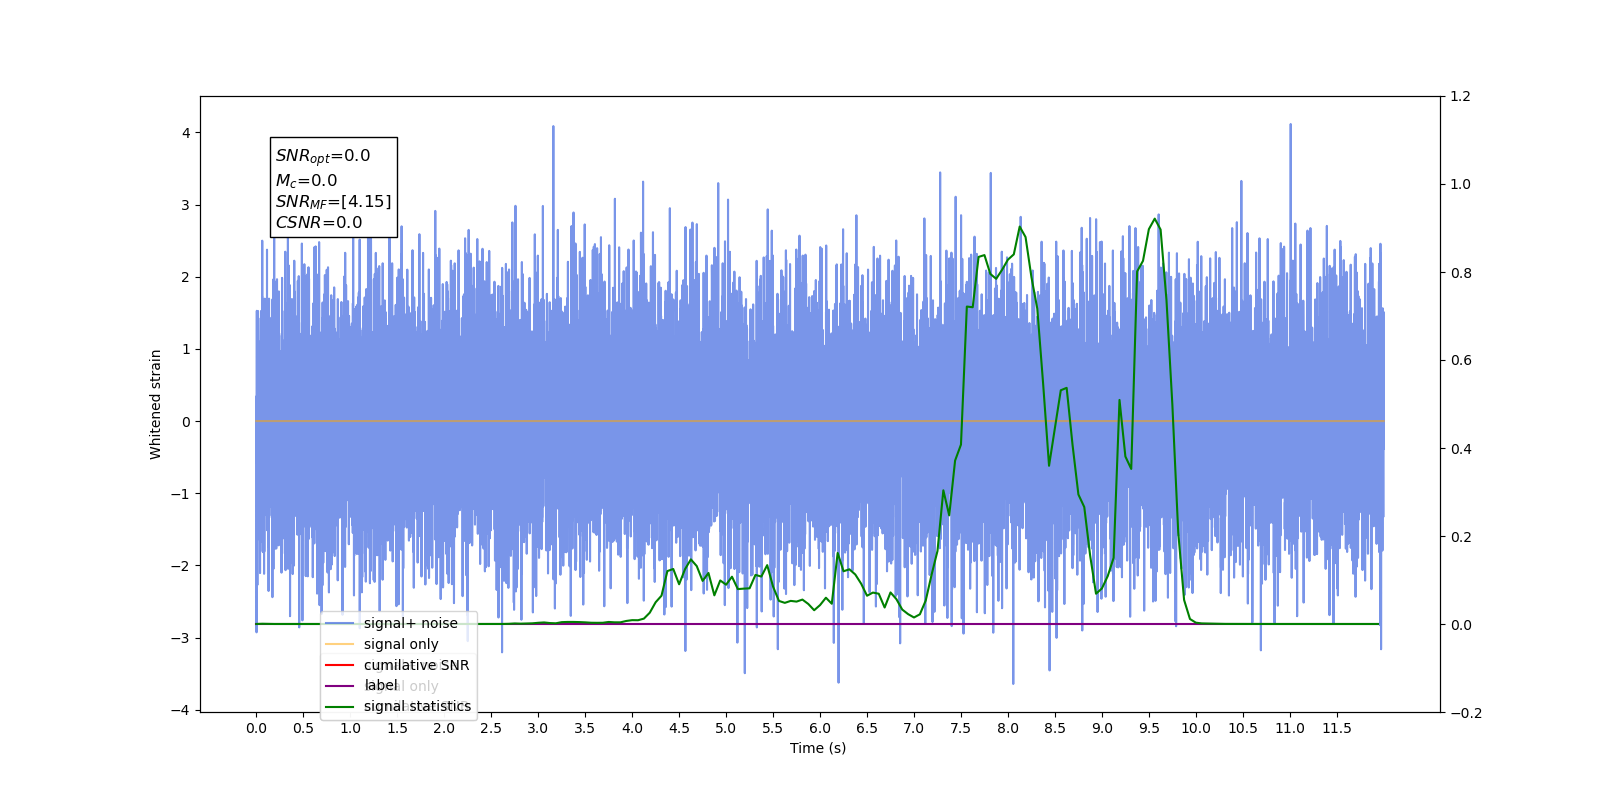The image size is (1600, 800).
Task: Click the 'signal statistics' legend entry
Action: (x=417, y=706)
